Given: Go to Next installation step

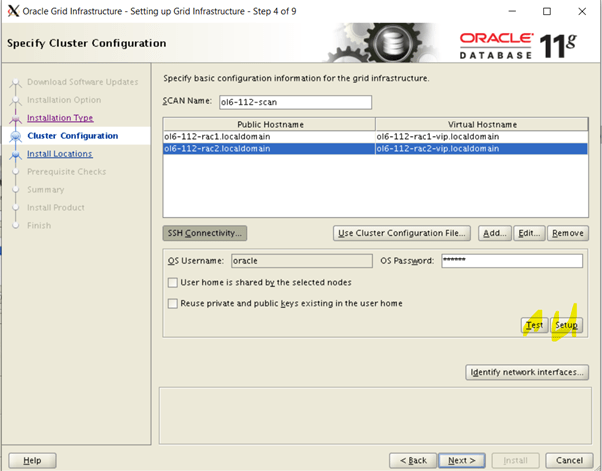Looking at the screenshot, I should (460, 460).
